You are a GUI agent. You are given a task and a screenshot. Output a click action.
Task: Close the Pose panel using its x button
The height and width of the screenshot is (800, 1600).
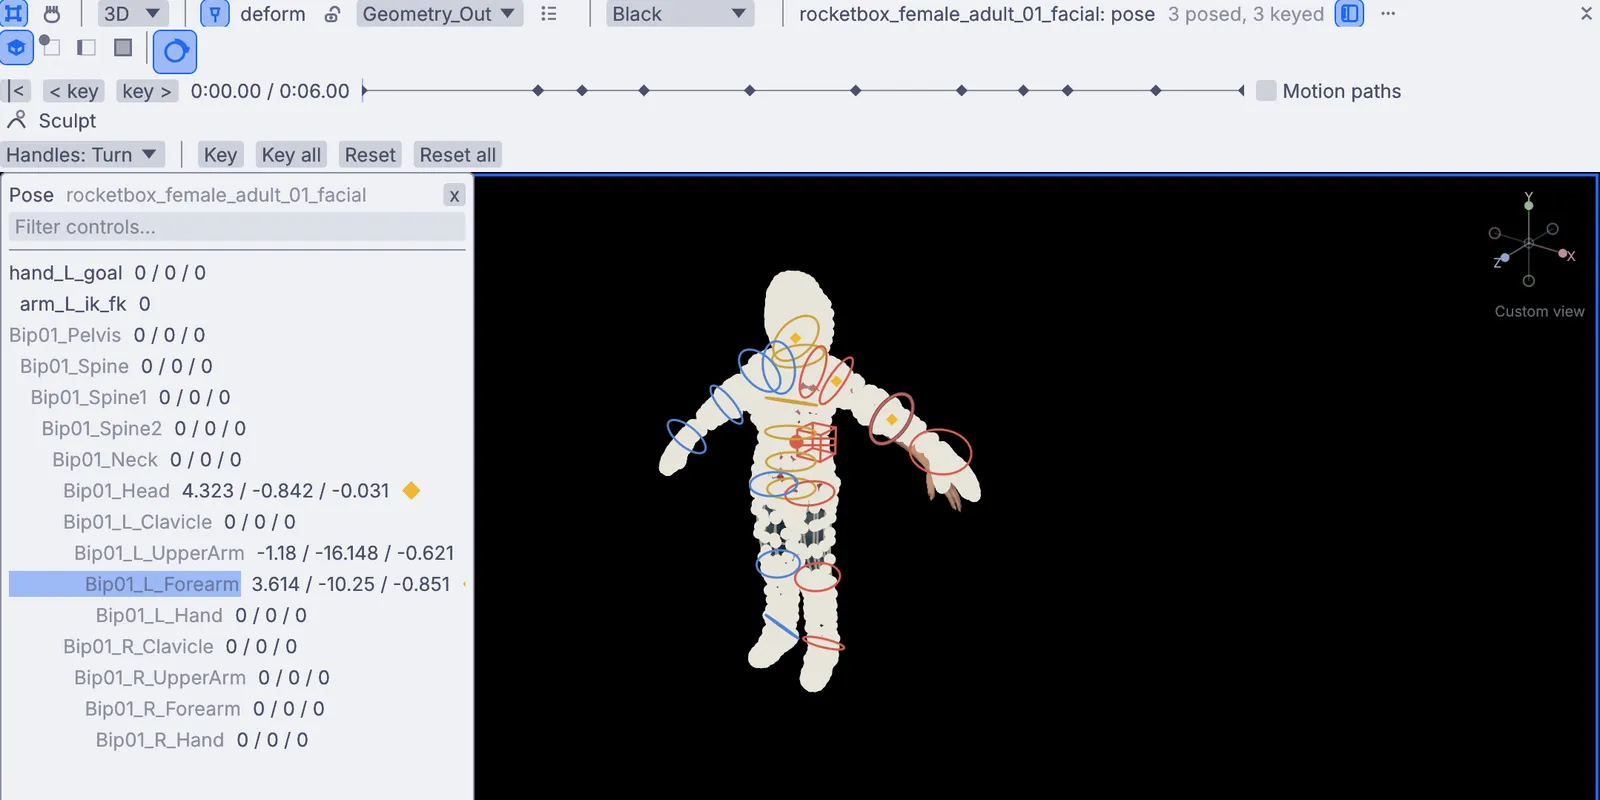coord(454,195)
